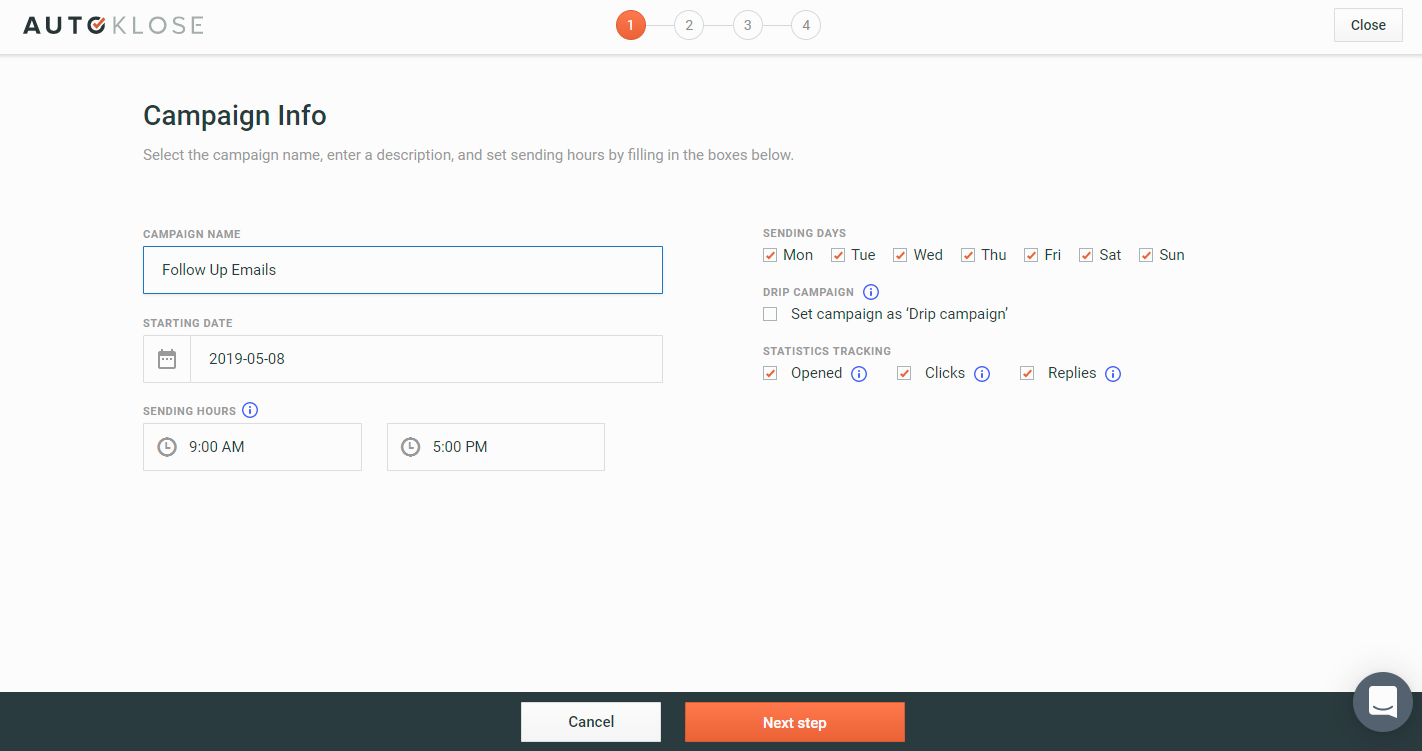This screenshot has width=1422, height=751.
Task: Toggle Replies statistics tracking checkbox
Action: (1027, 373)
